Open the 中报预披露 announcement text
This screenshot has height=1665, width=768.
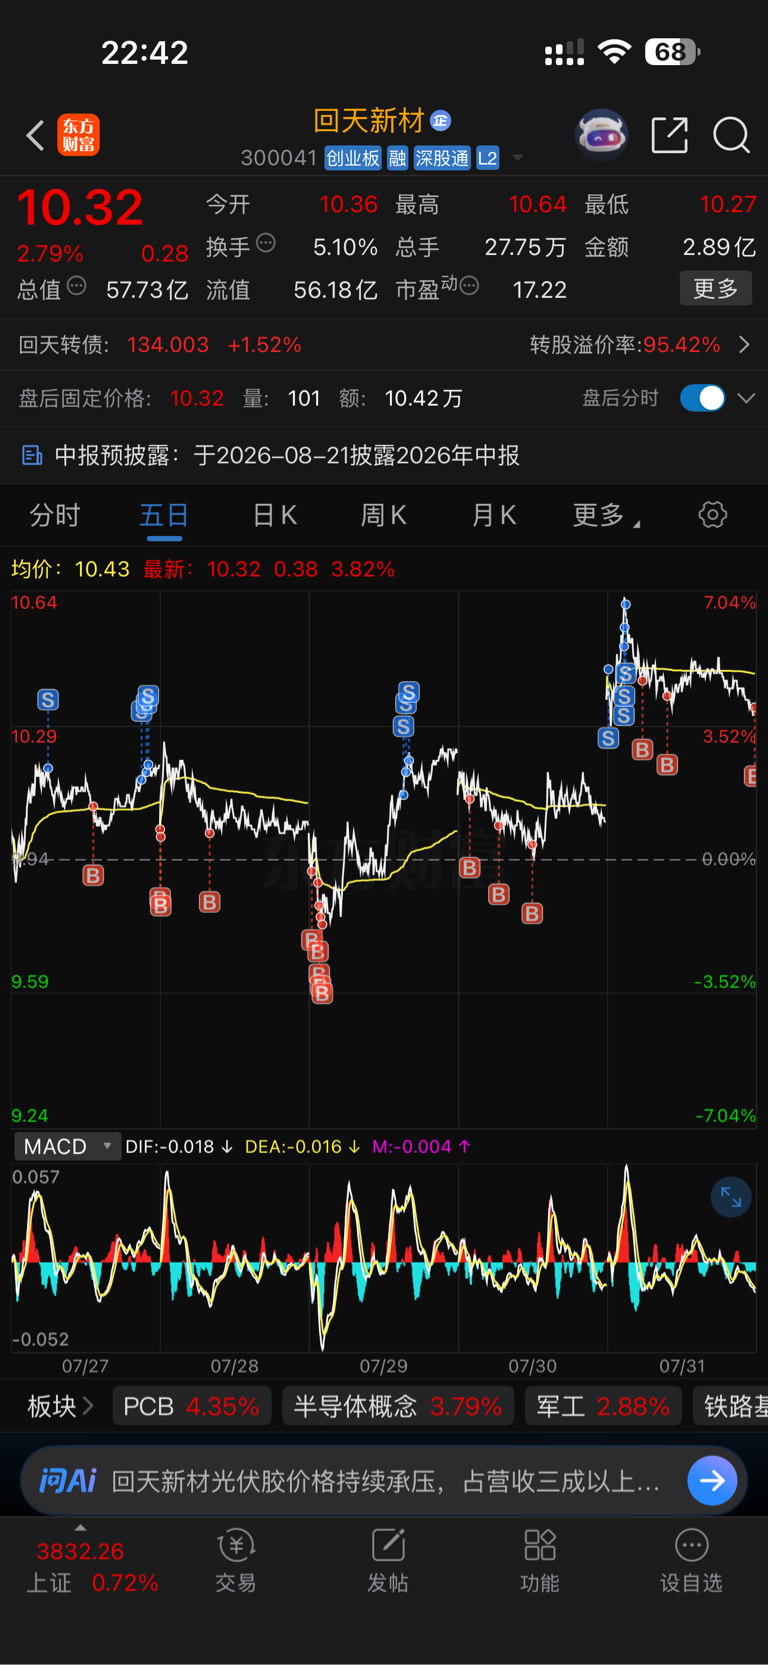click(286, 456)
